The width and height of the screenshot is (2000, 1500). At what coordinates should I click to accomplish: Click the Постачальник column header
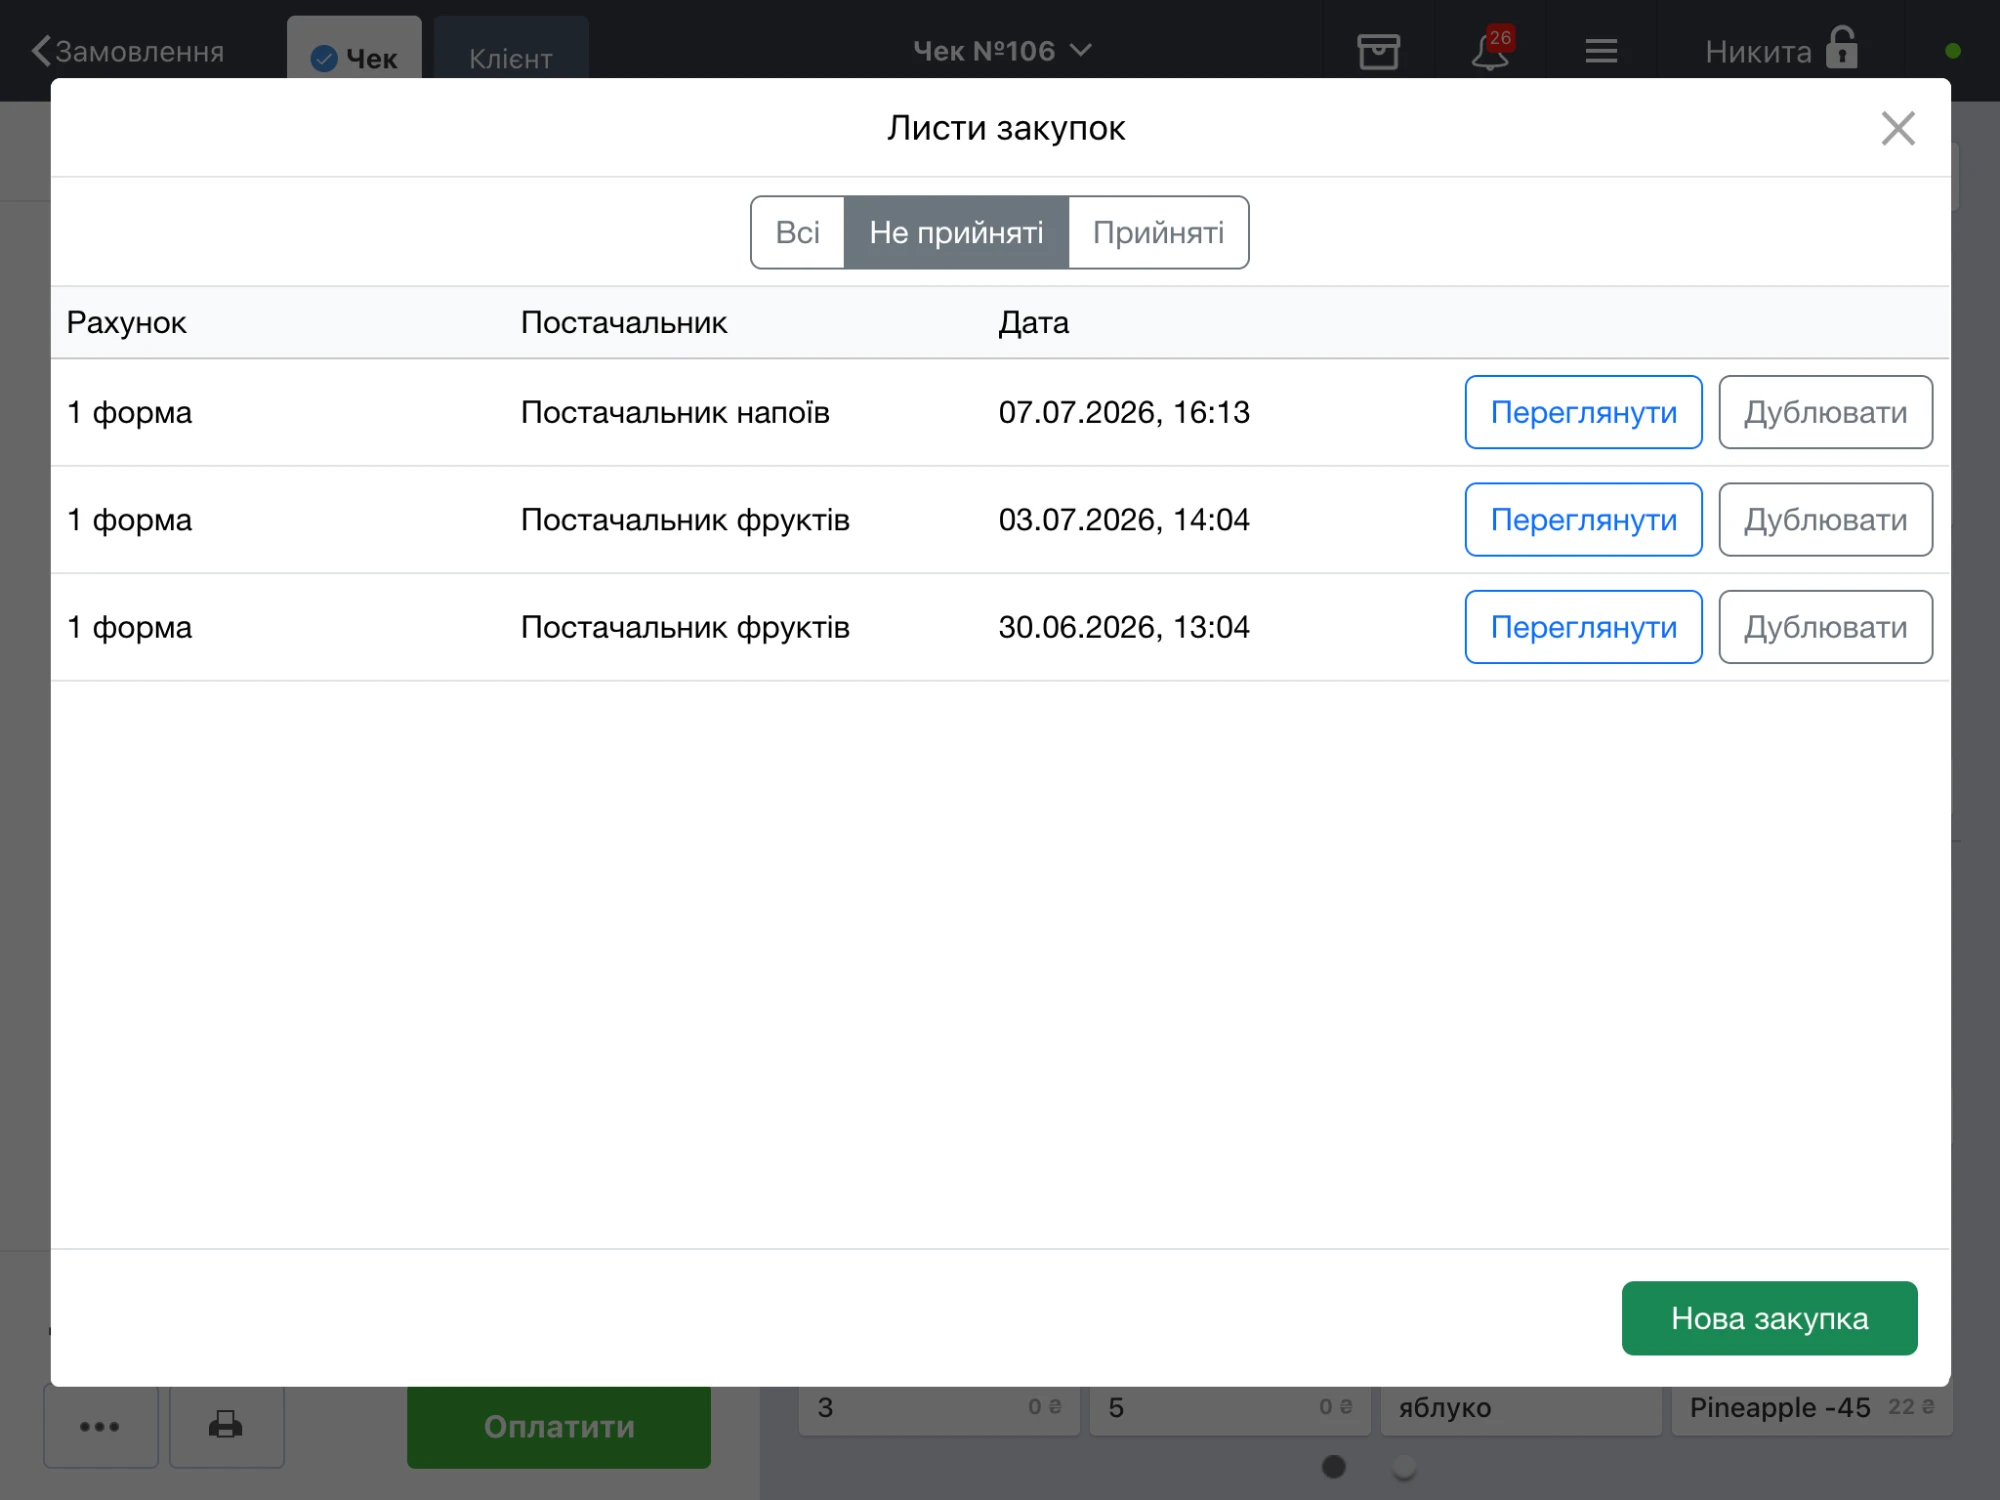pyautogui.click(x=624, y=323)
